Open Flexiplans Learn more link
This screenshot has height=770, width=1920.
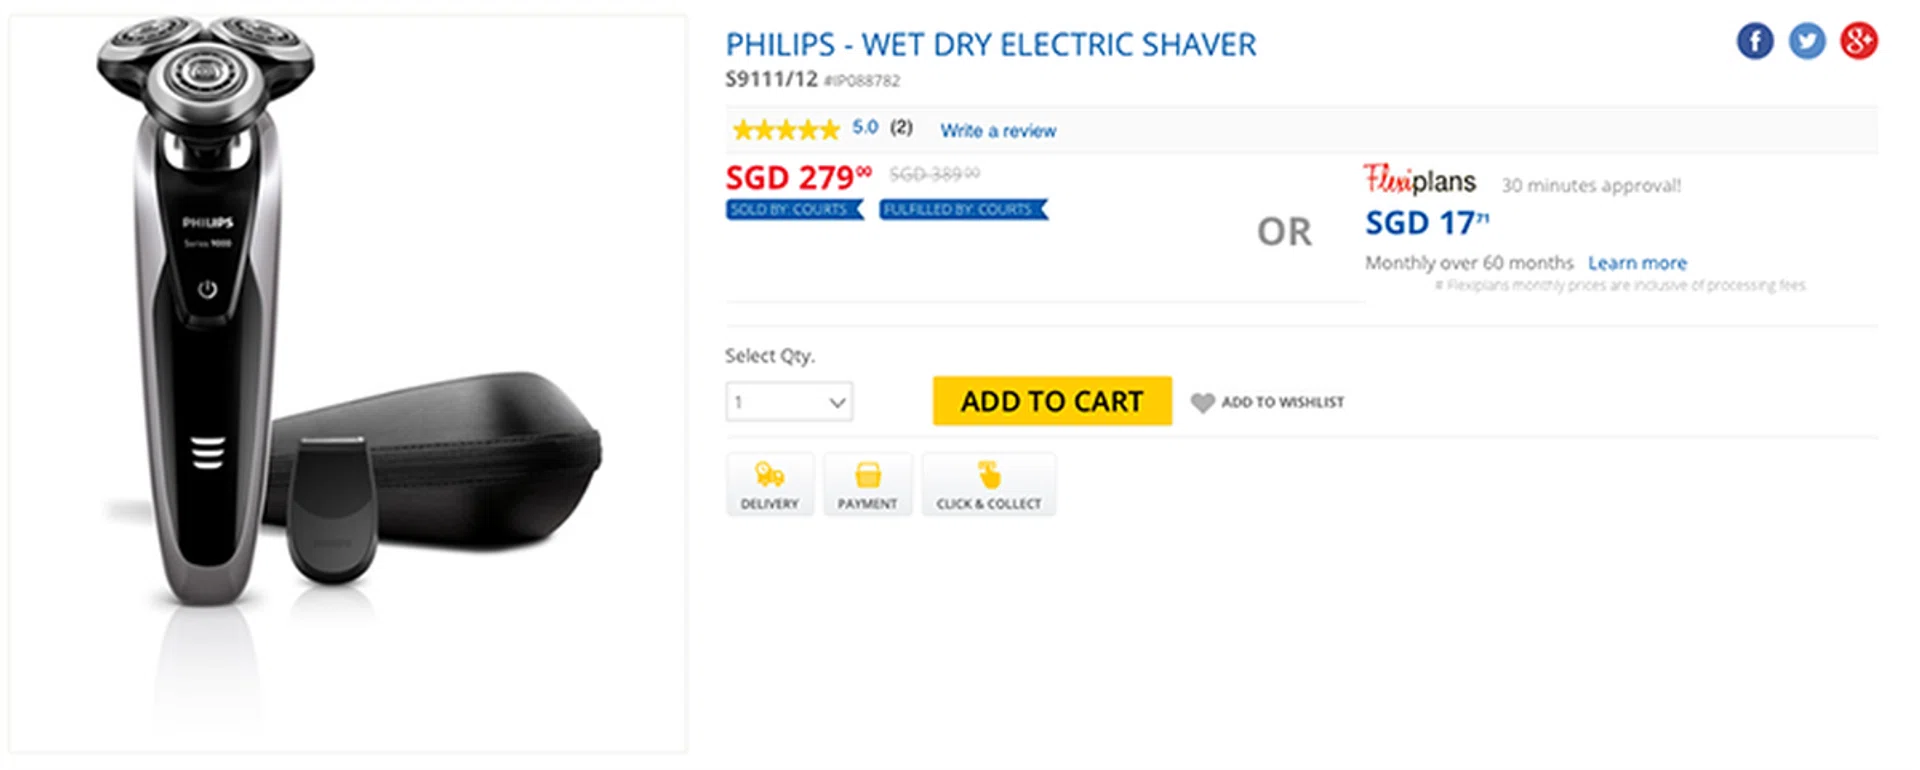coord(1637,263)
